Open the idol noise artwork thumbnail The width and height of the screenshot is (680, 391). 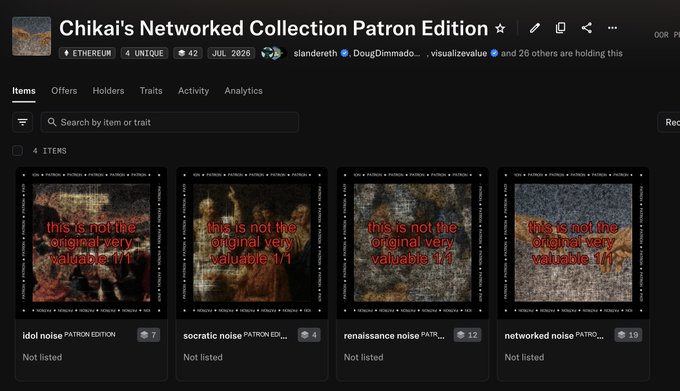point(92,243)
